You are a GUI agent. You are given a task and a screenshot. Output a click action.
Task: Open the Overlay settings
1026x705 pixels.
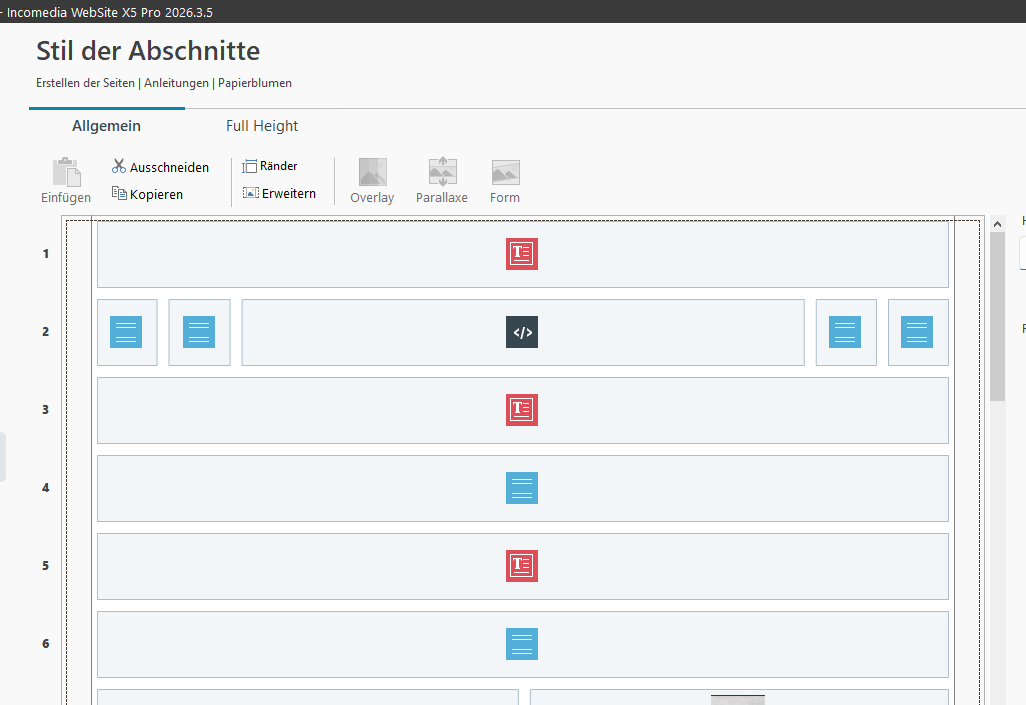click(372, 181)
